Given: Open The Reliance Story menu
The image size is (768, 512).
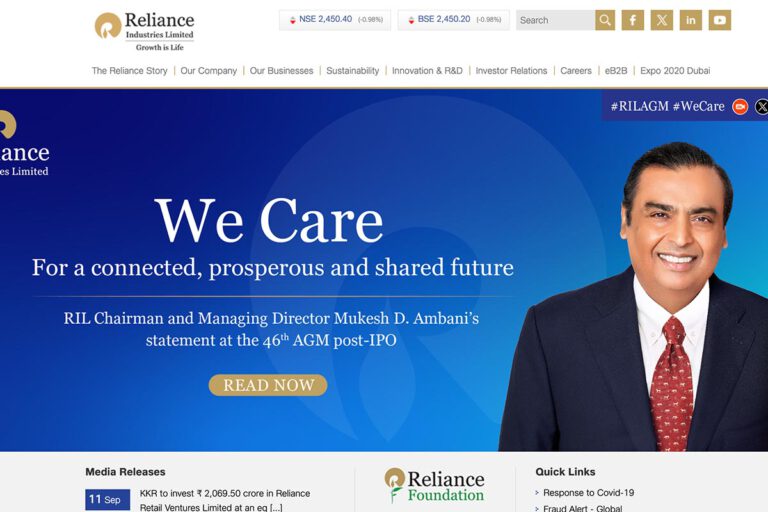Looking at the screenshot, I should pos(129,71).
